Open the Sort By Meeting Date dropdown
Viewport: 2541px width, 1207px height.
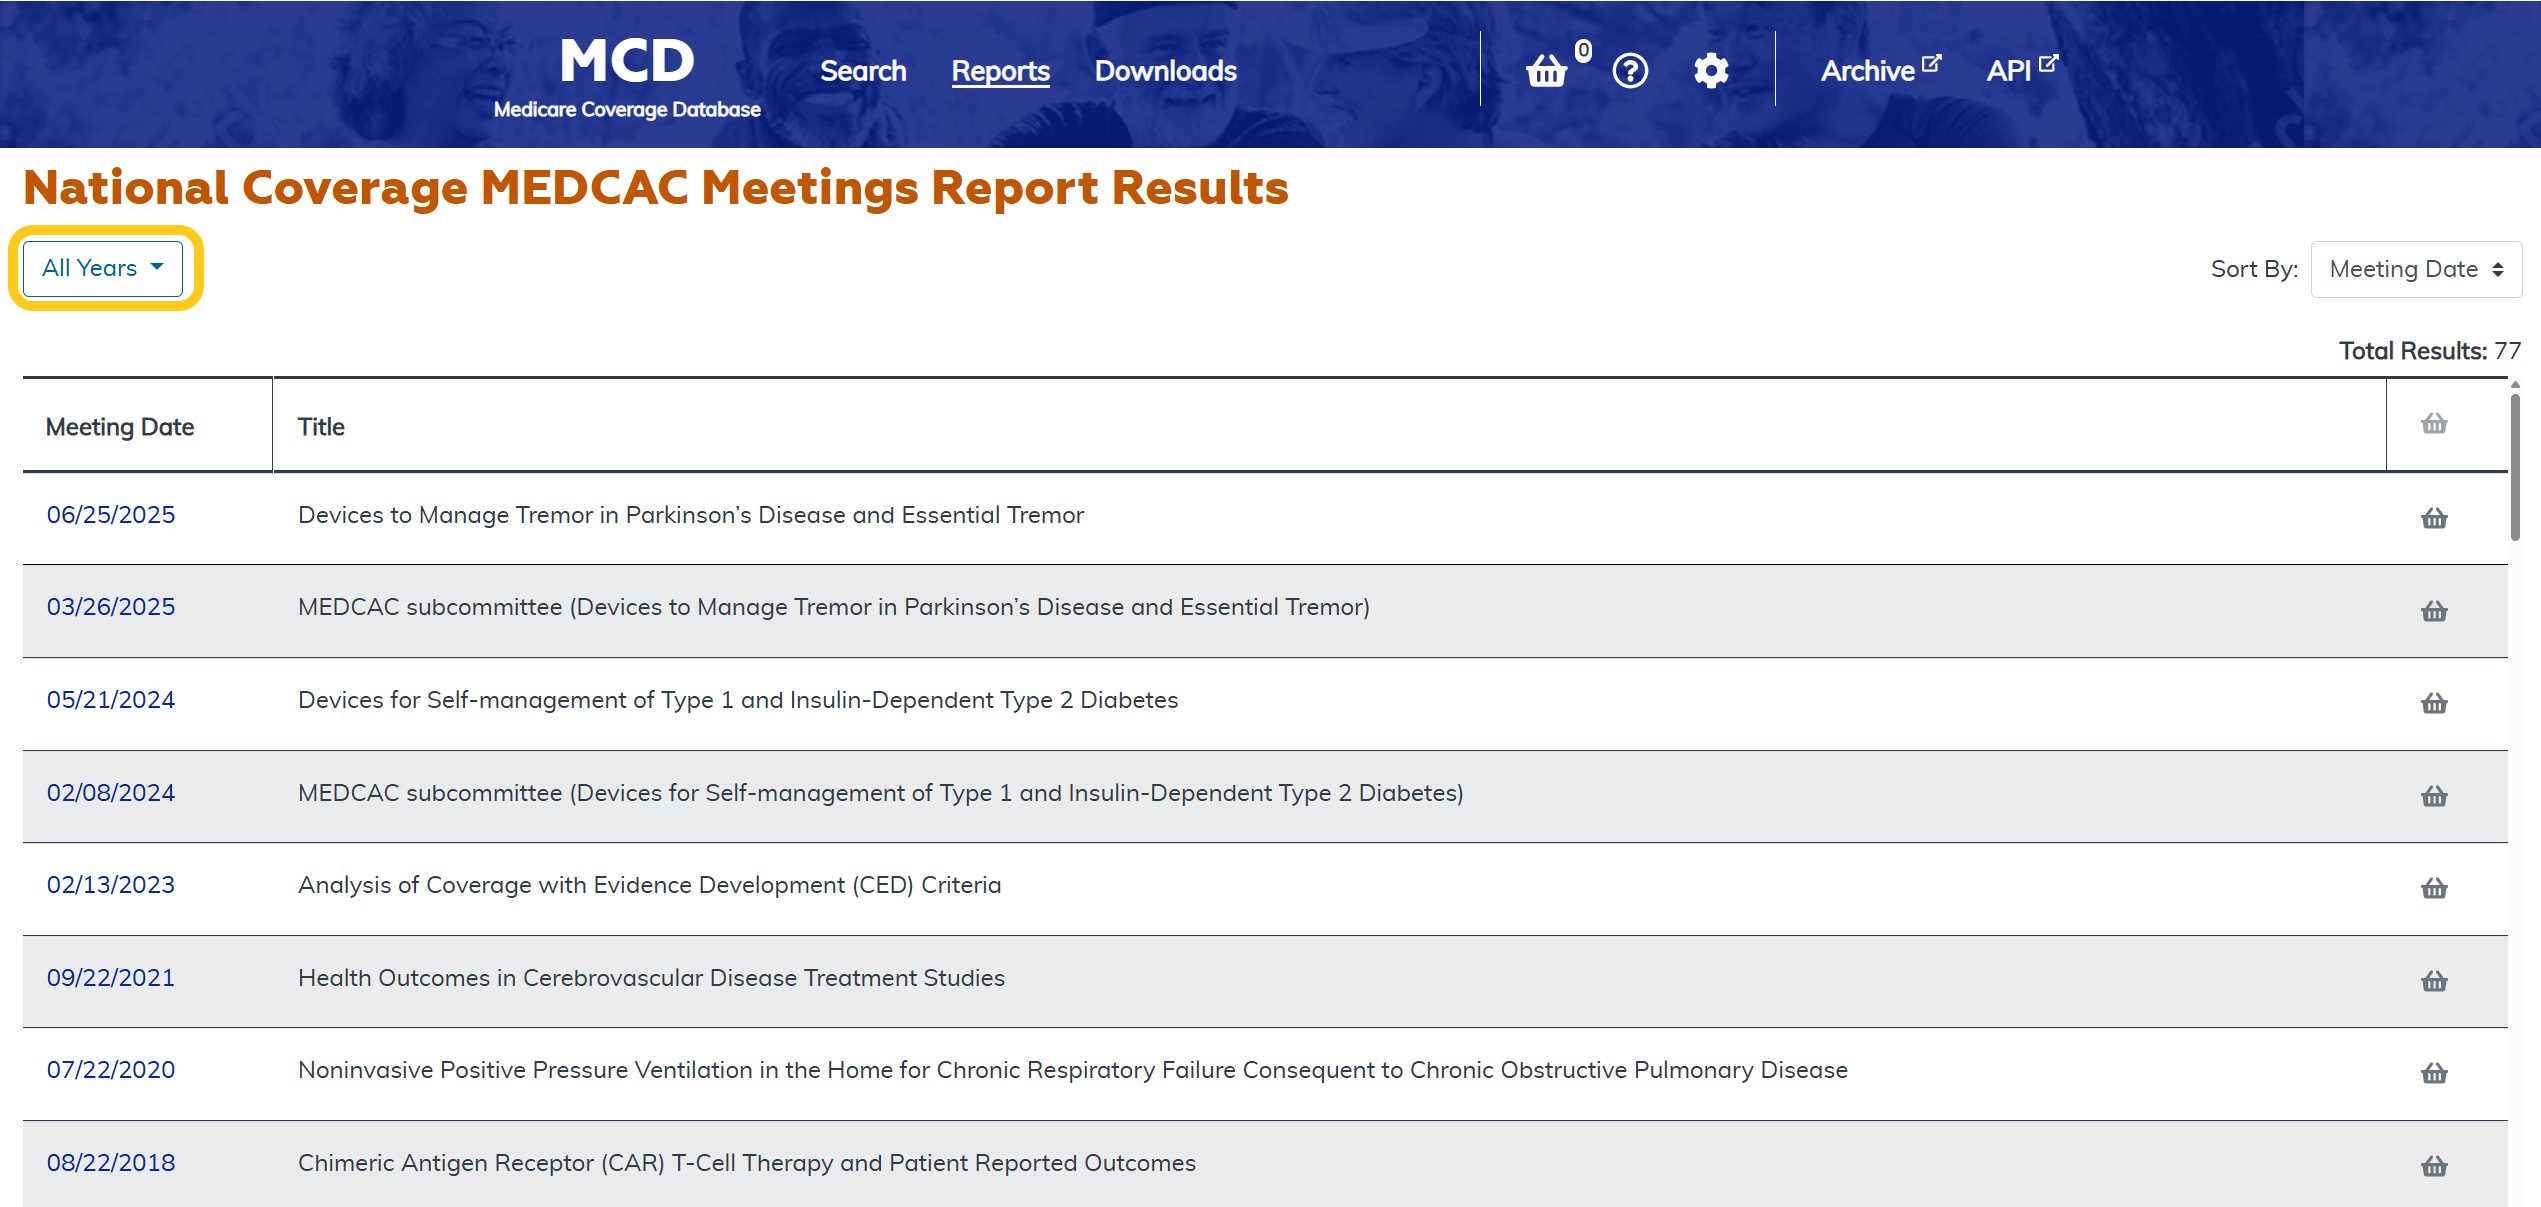(2415, 269)
